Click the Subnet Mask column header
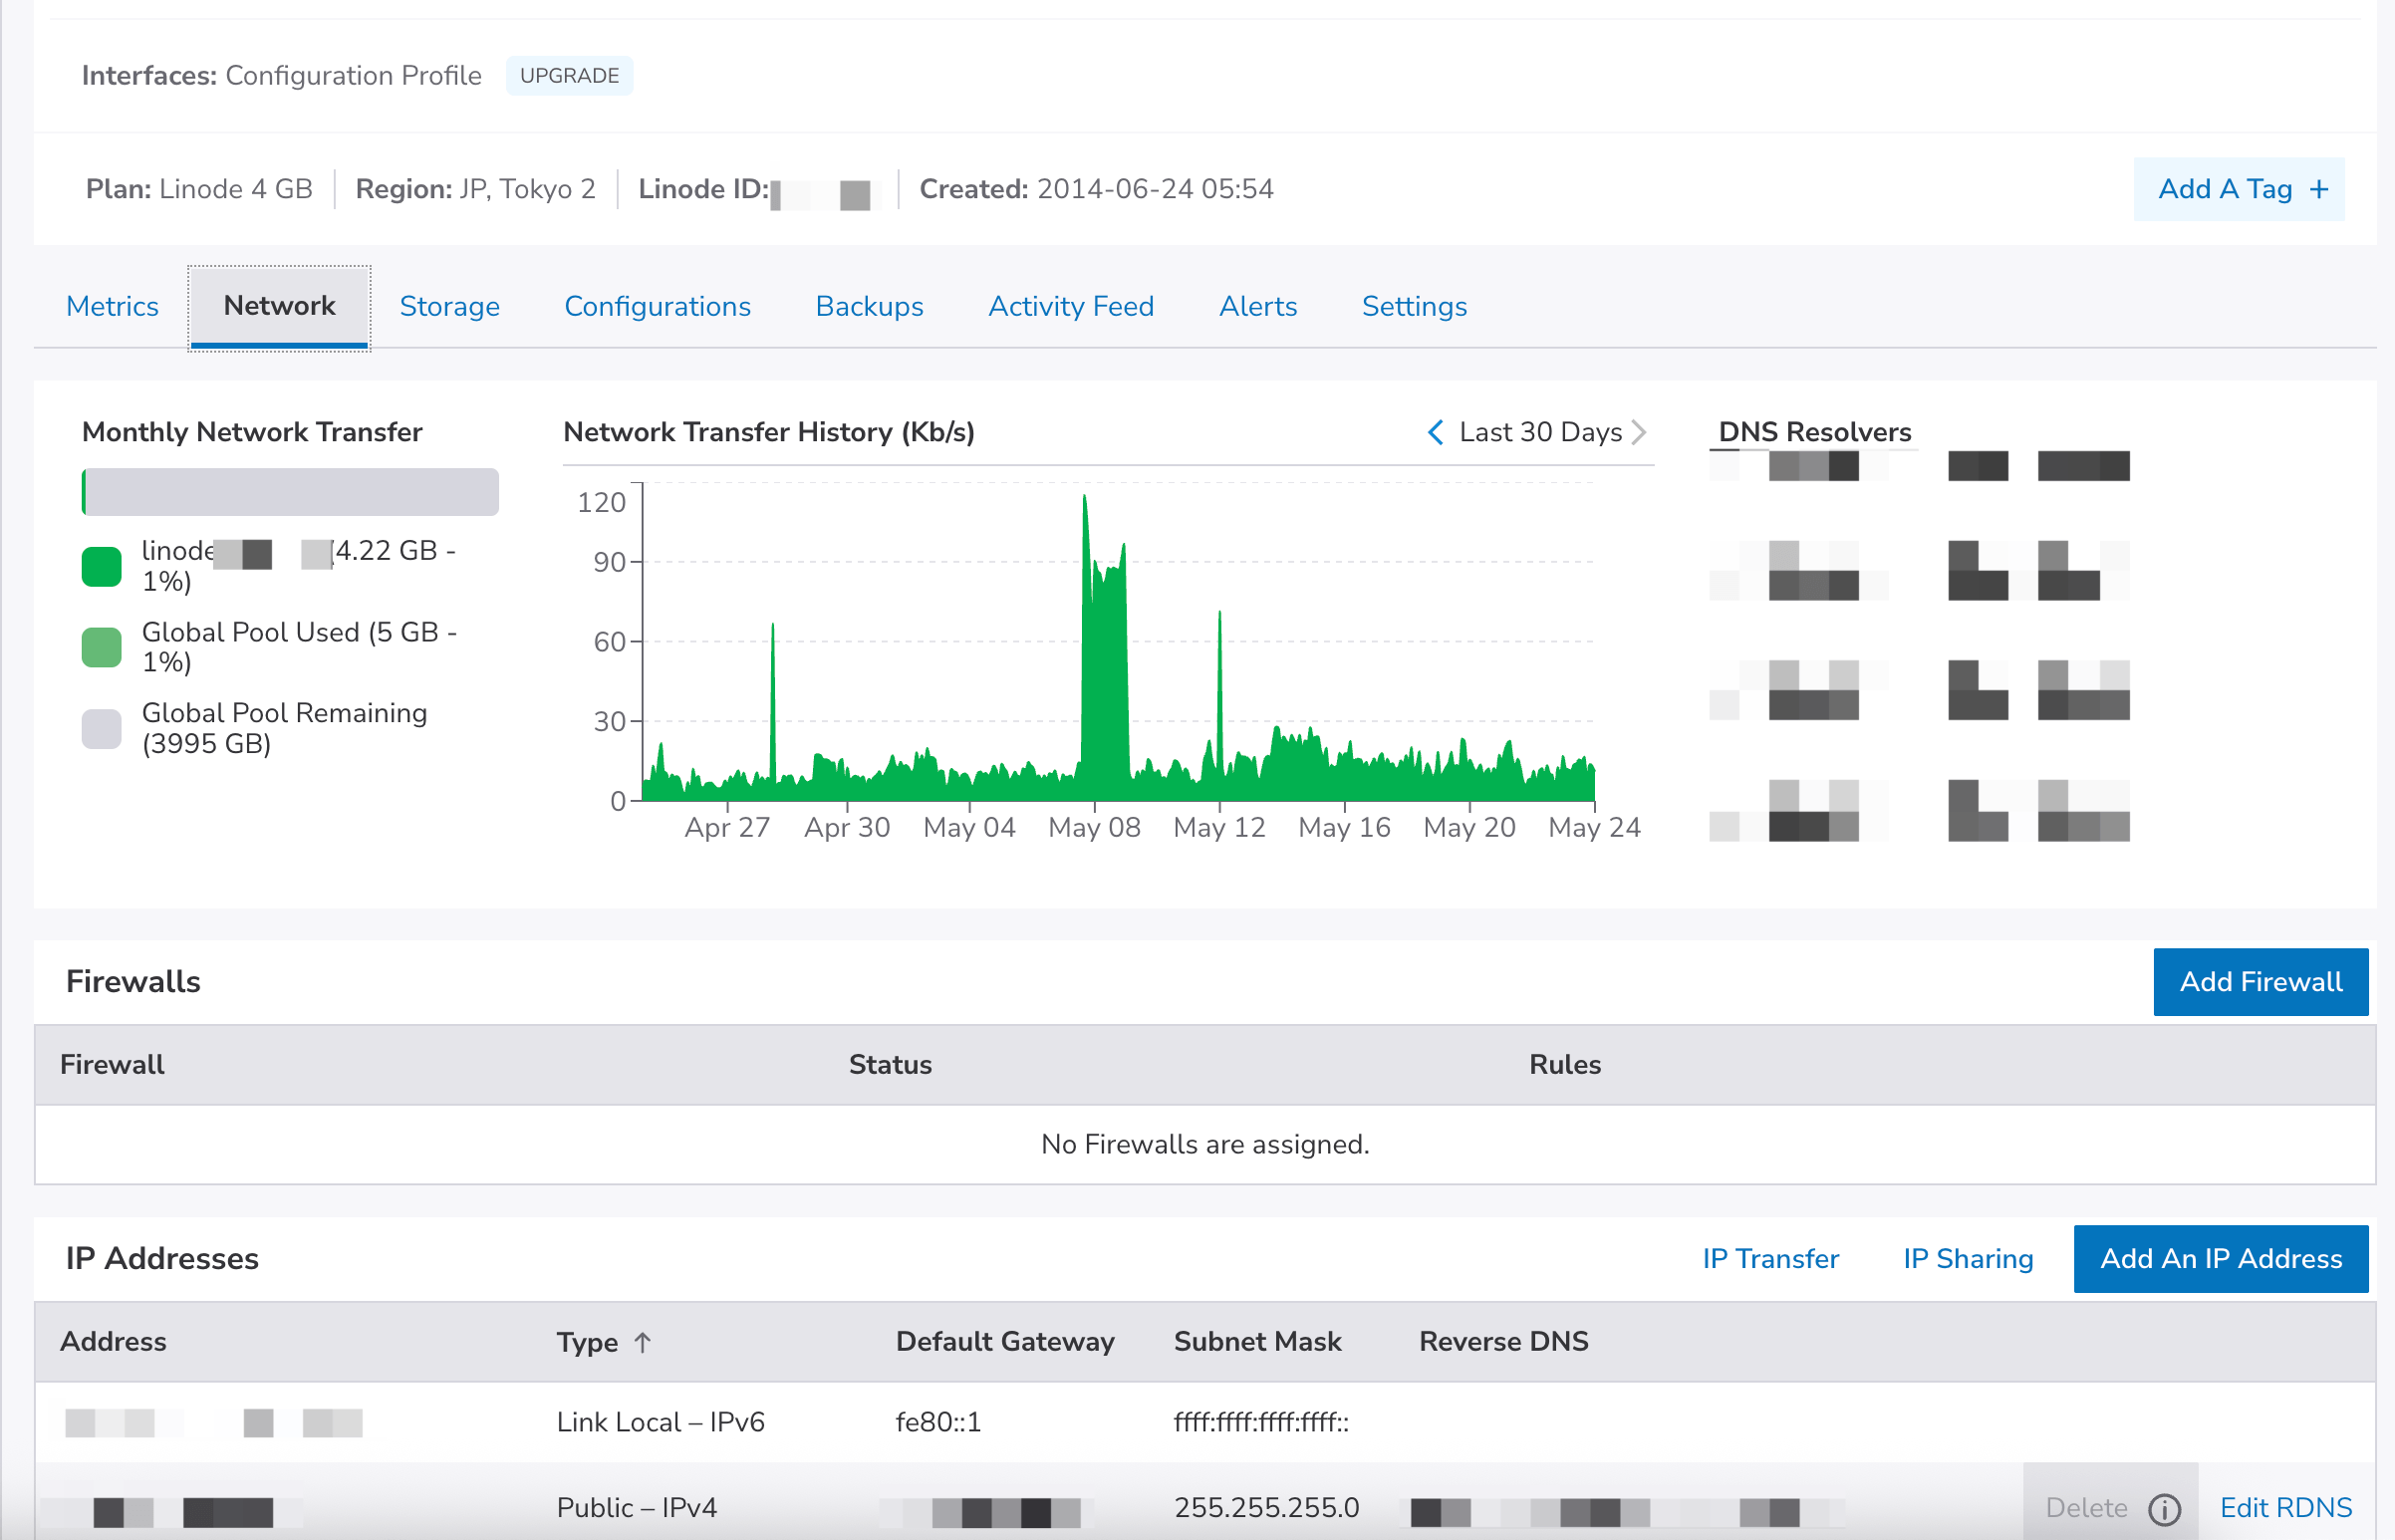 click(1257, 1342)
